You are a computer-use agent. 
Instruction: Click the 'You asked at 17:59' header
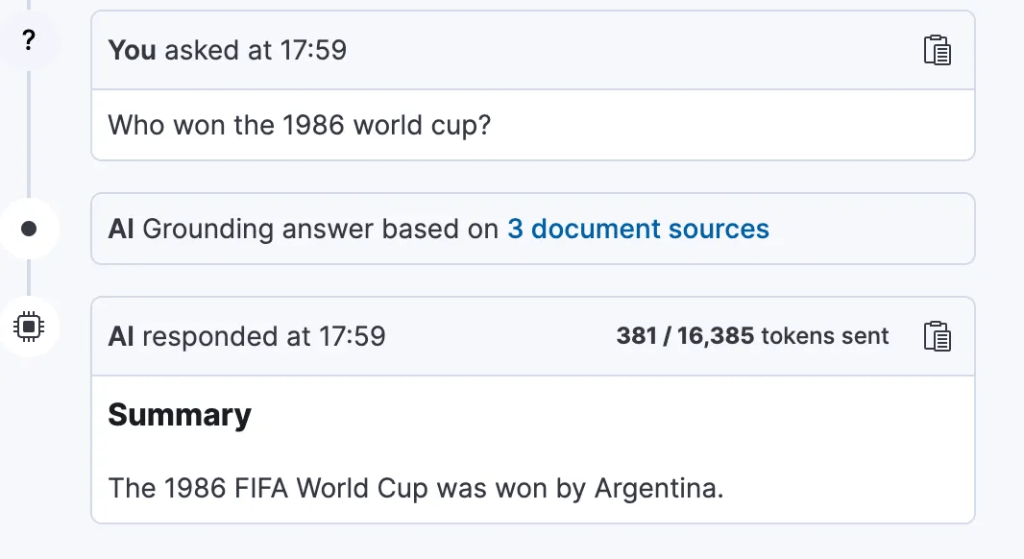pos(227,50)
